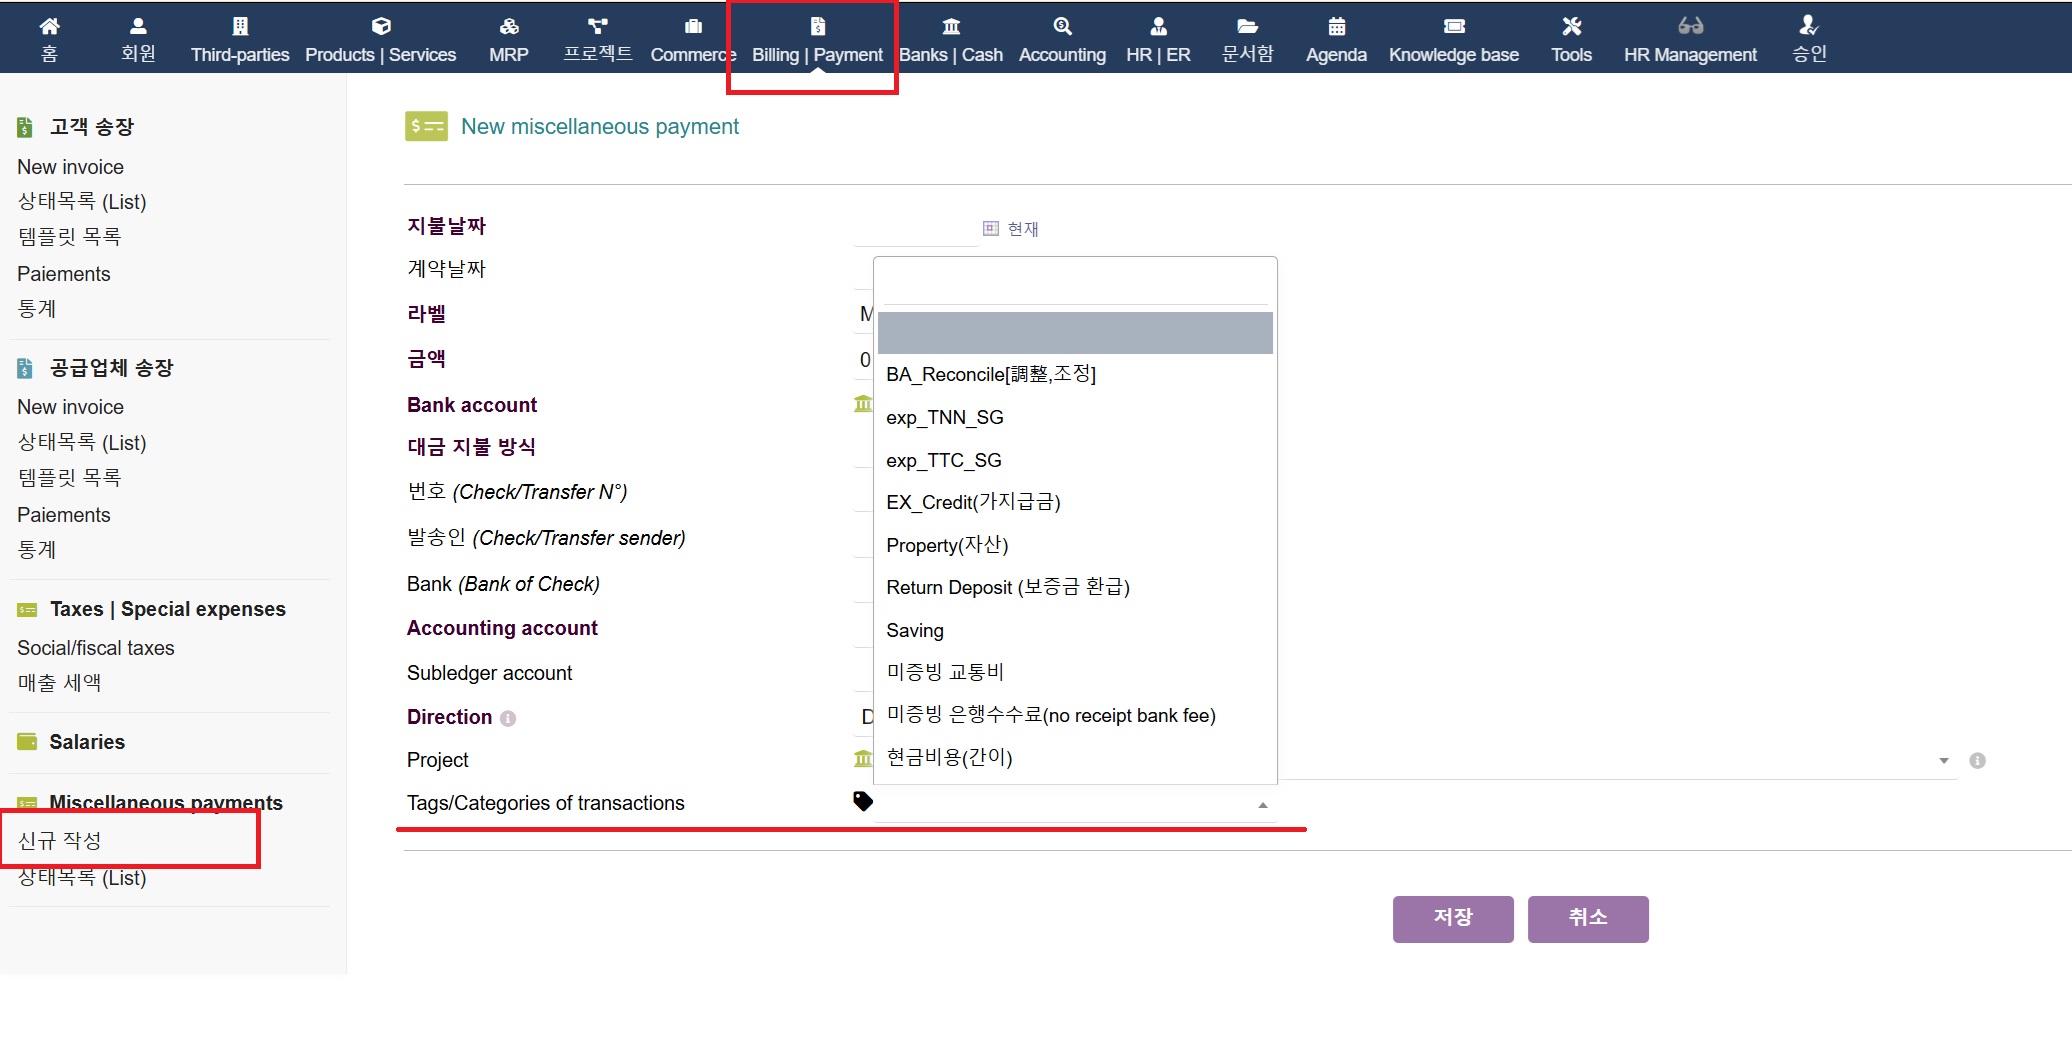This screenshot has height=1048, width=2072.
Task: Click calendar icon next to 현재
Action: [x=990, y=229]
